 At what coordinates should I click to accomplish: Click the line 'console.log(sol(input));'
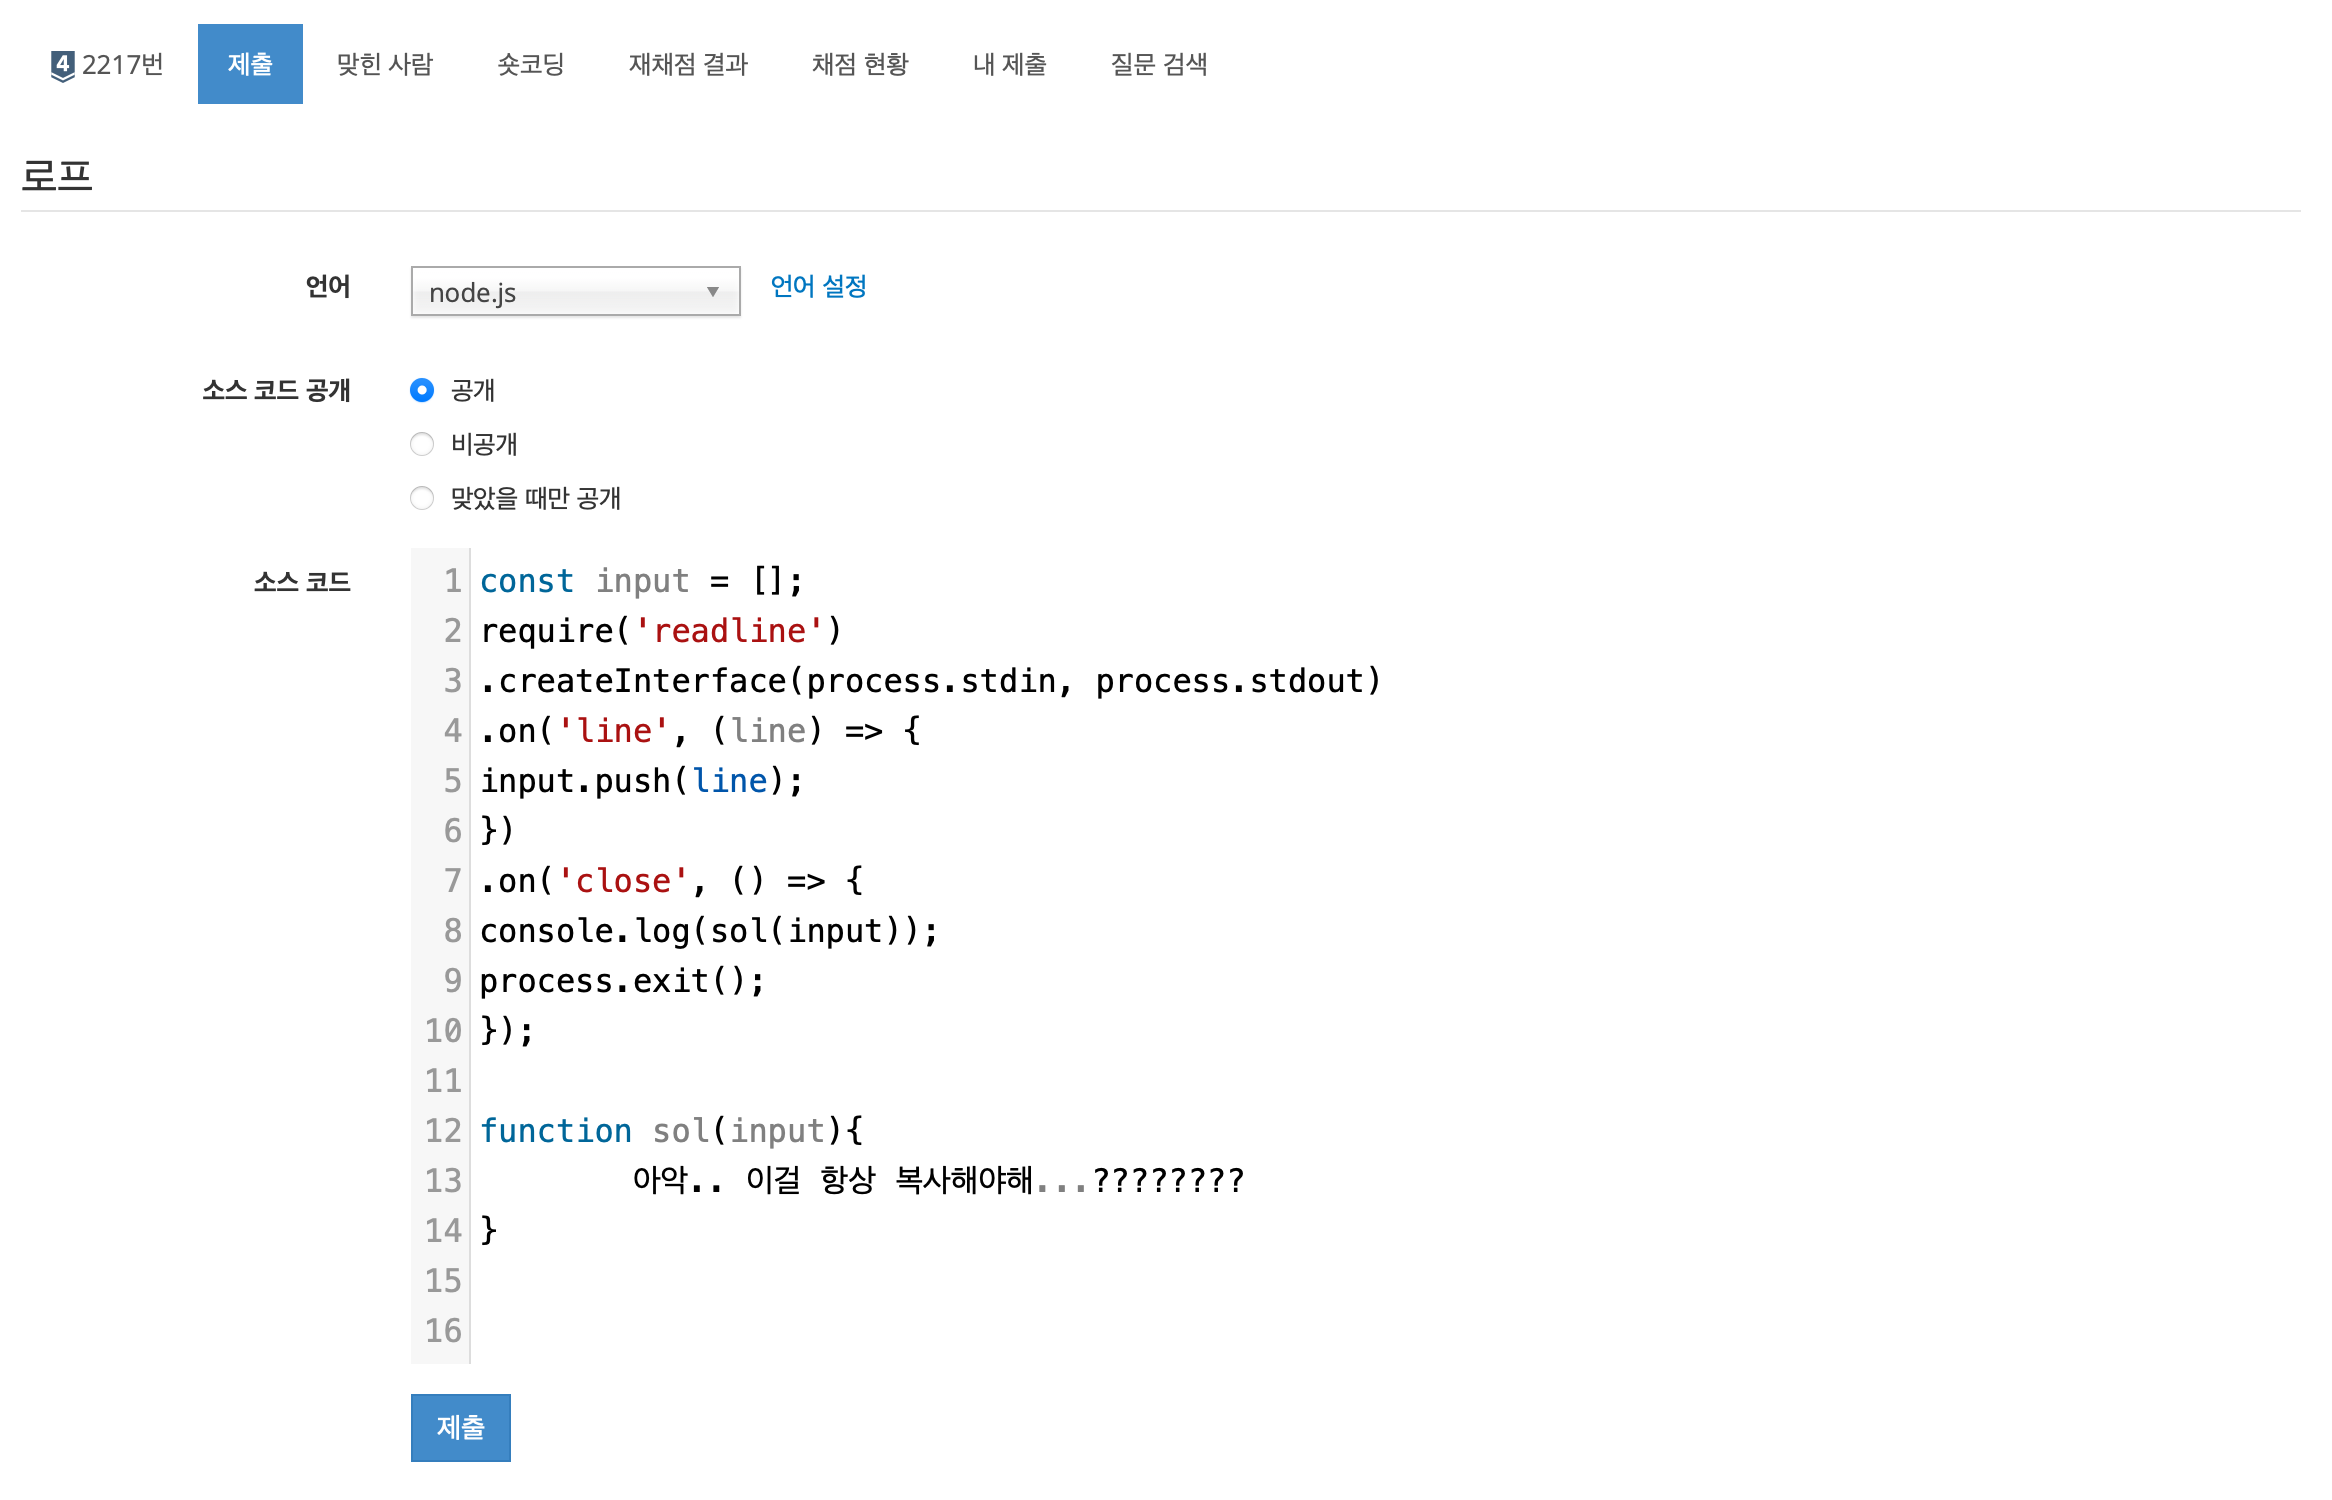709,931
